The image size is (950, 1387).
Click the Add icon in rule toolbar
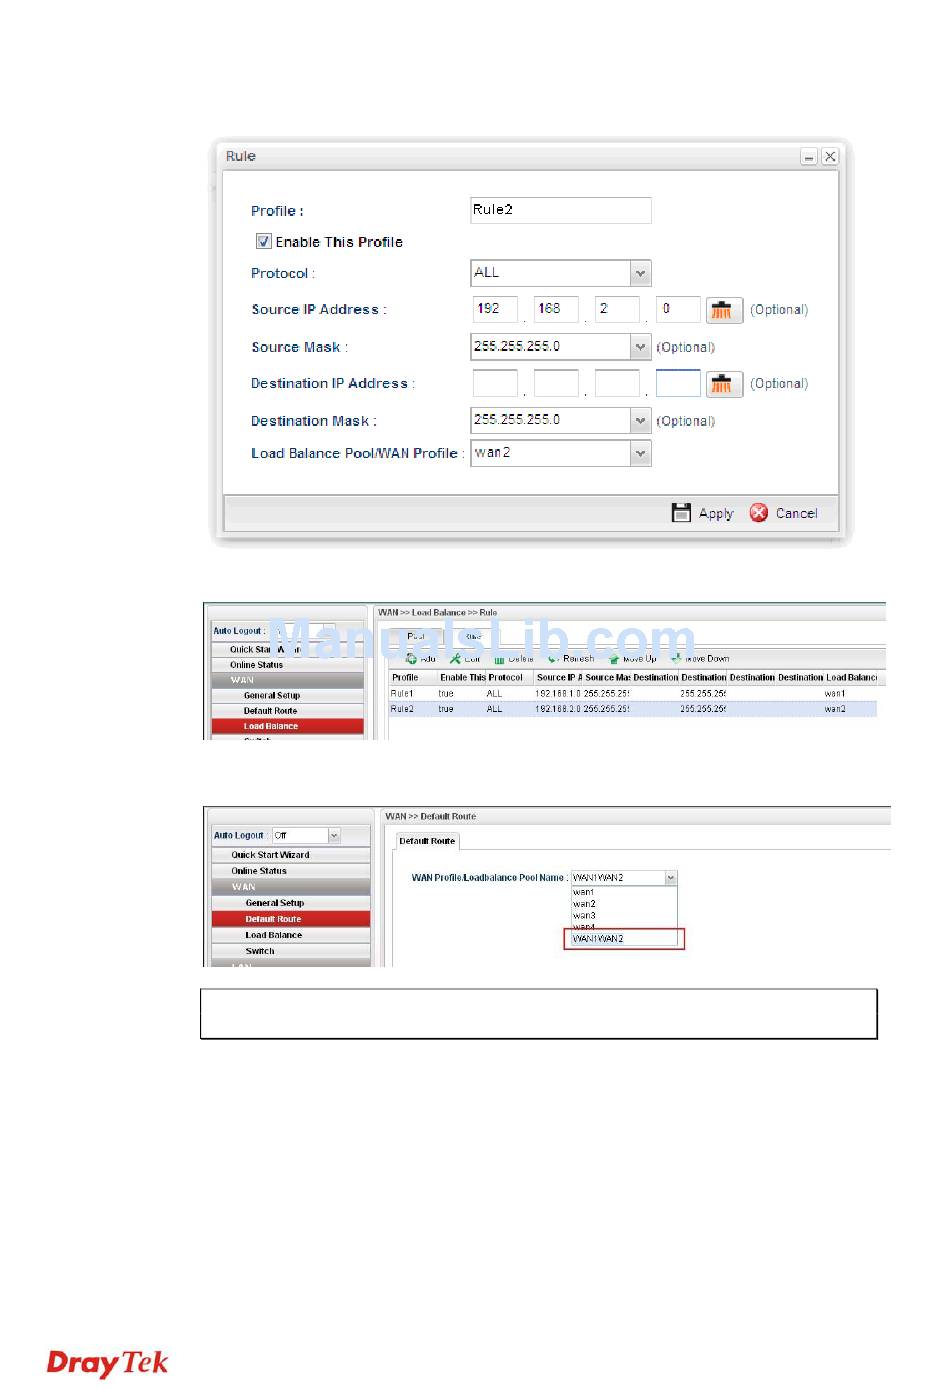pyautogui.click(x=411, y=659)
